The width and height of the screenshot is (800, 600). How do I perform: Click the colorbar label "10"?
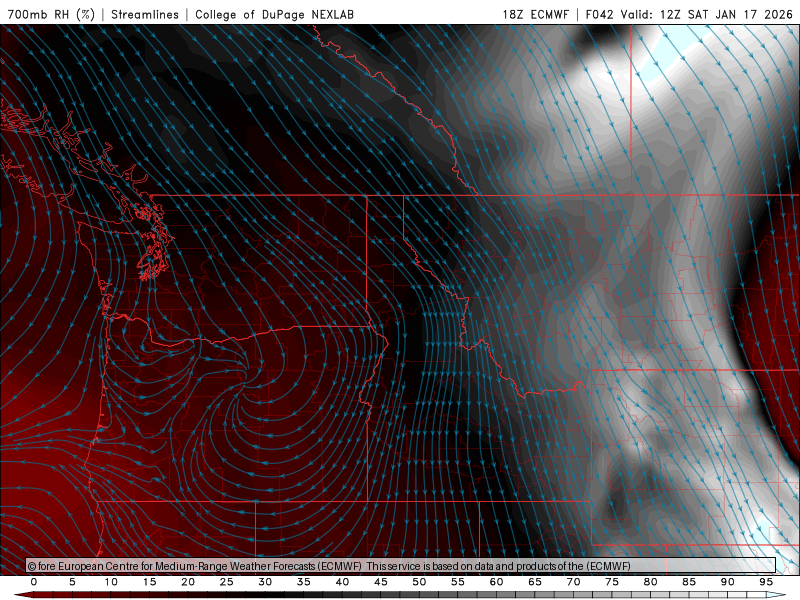111,582
